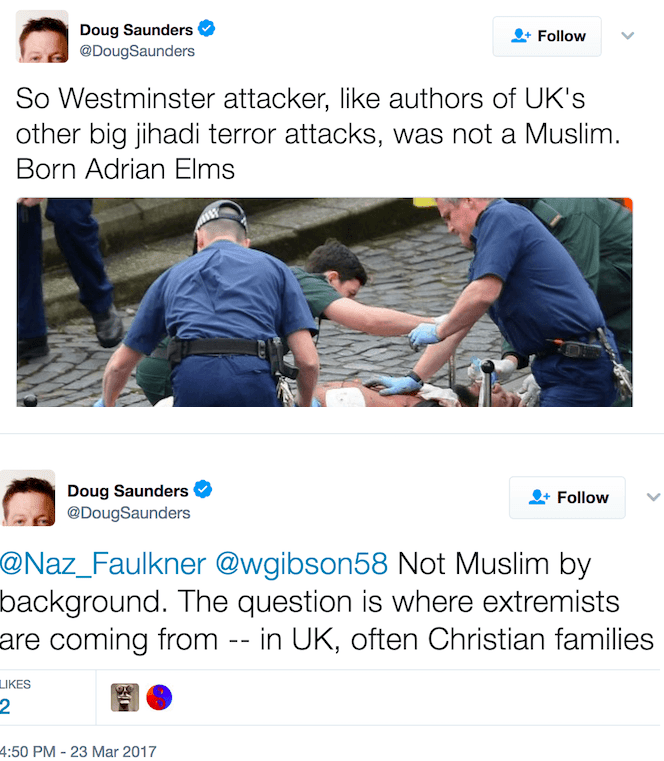Open the red and blue liker avatar
The width and height of the screenshot is (664, 761).
pos(159,697)
